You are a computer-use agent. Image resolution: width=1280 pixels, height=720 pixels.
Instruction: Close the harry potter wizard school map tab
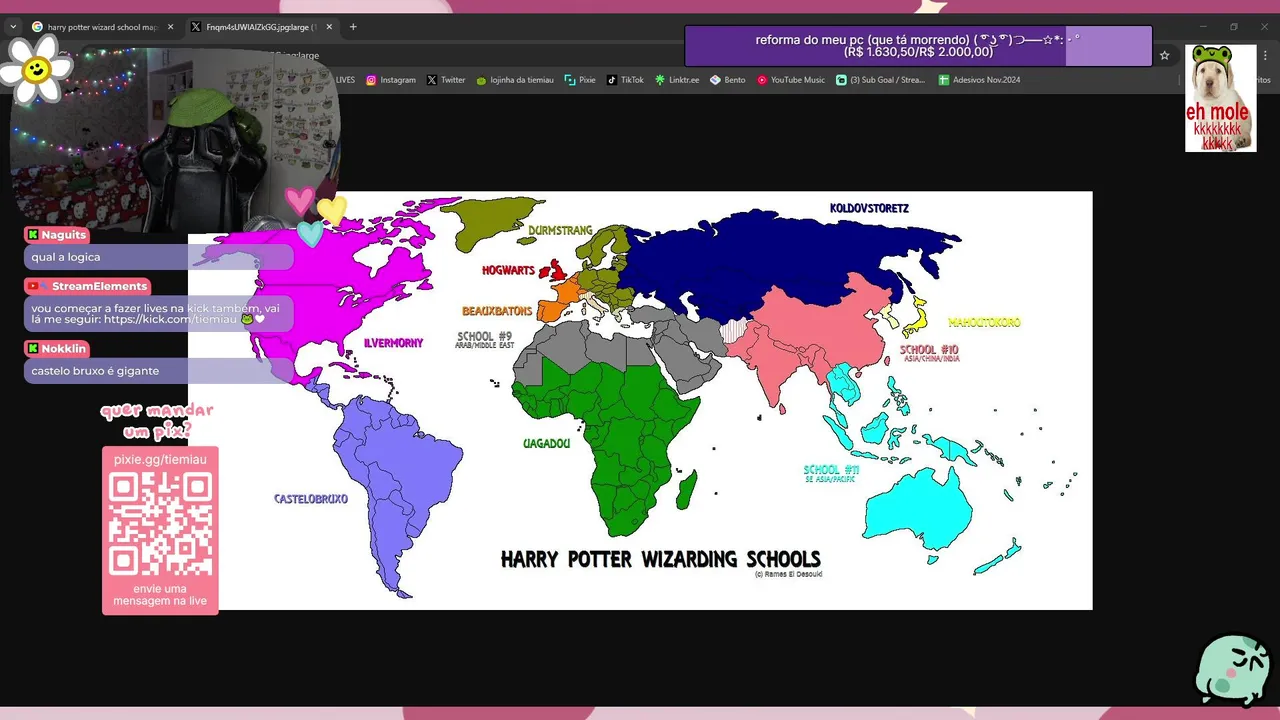pos(170,27)
